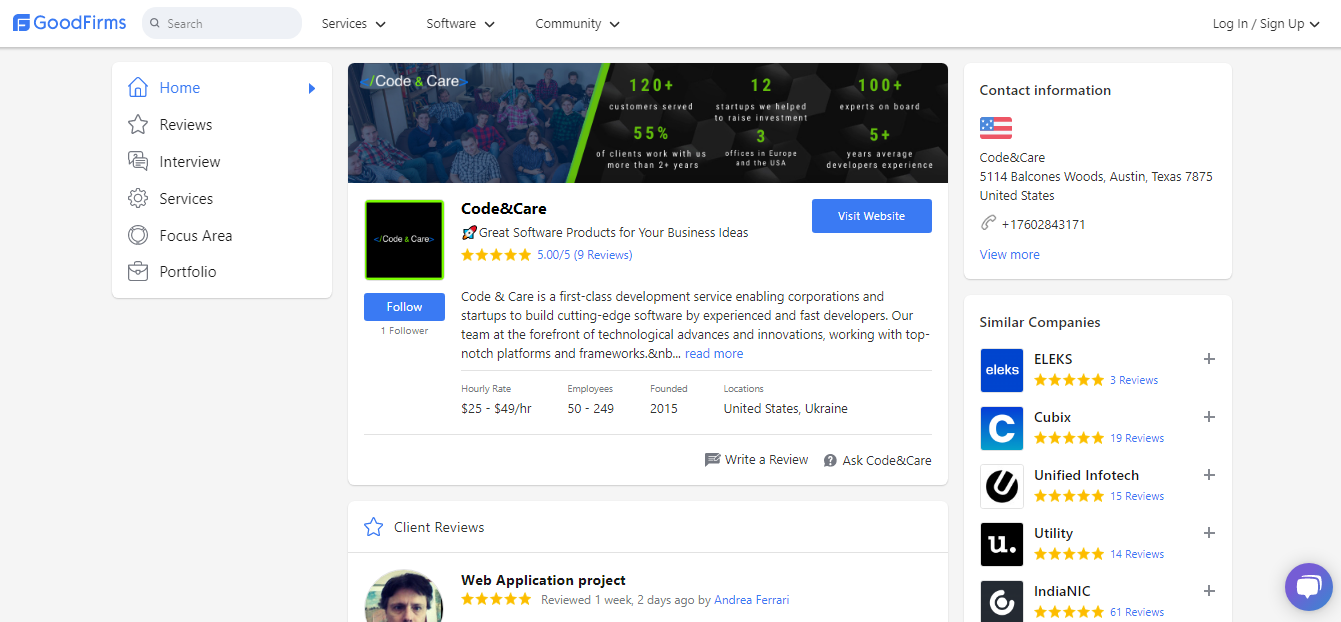Screen dimensions: 1341x622
Task: Click the IndiaNIC company name
Action: click(1062, 591)
